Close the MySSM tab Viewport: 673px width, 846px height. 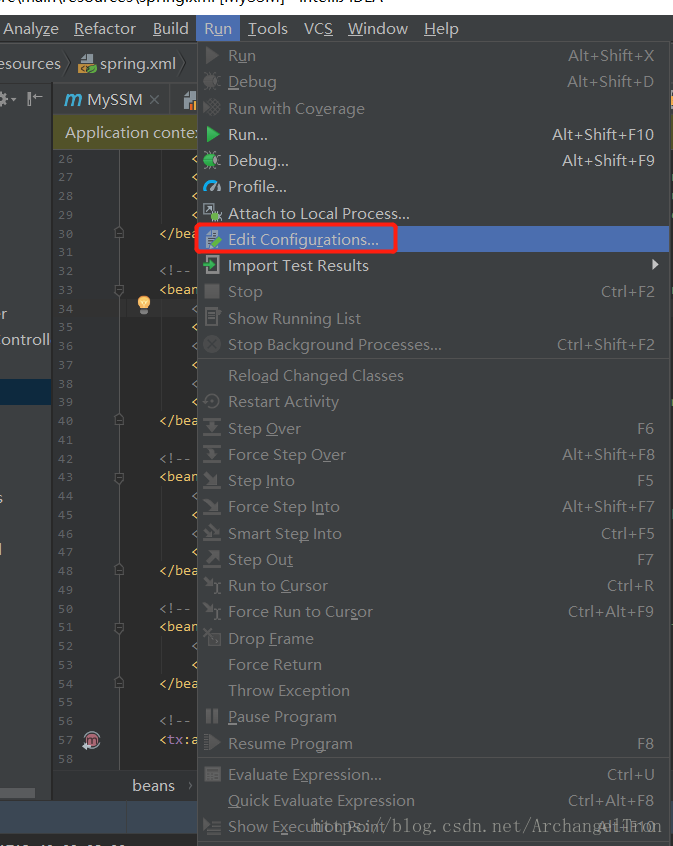[x=154, y=100]
